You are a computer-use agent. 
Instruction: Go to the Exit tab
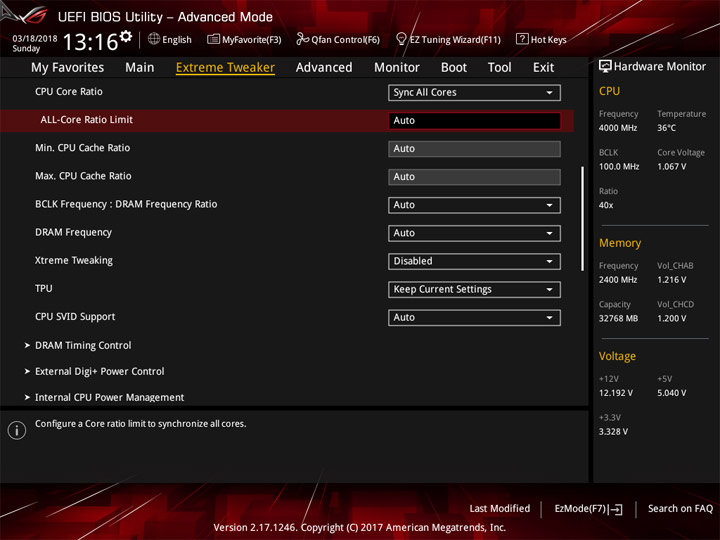pyautogui.click(x=543, y=68)
